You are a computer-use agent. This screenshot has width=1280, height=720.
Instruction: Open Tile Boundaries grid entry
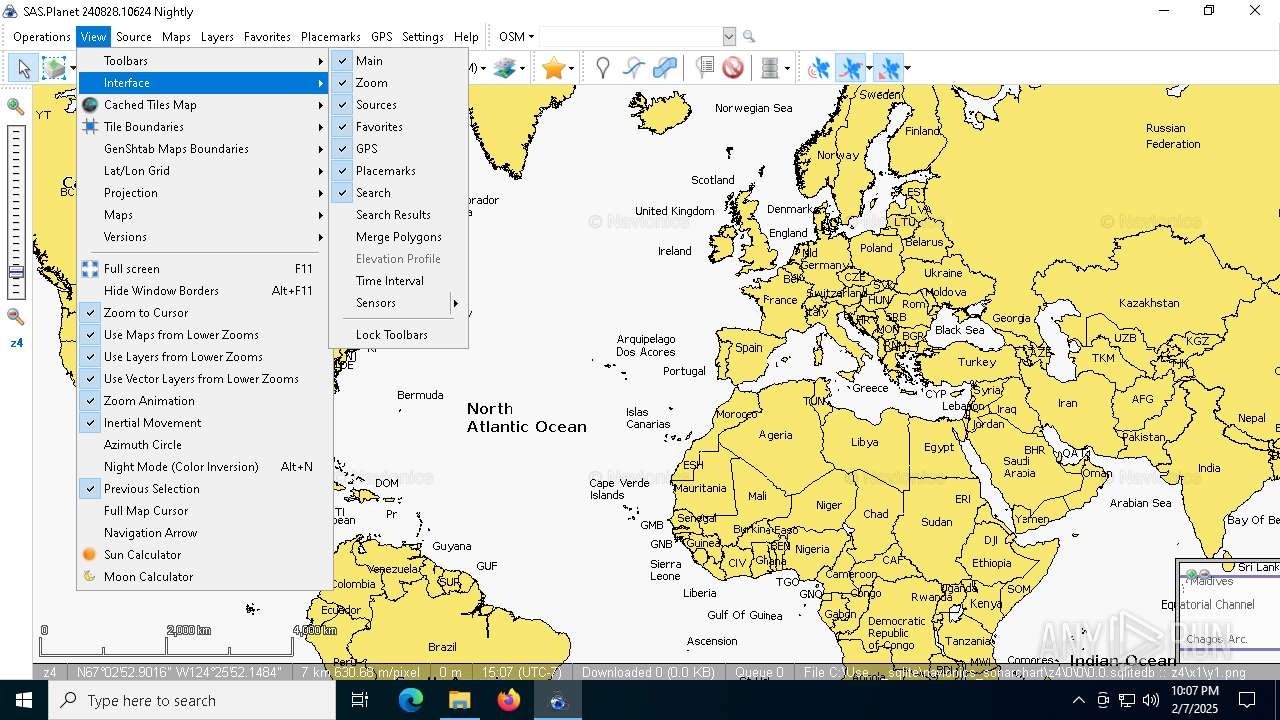(204, 127)
